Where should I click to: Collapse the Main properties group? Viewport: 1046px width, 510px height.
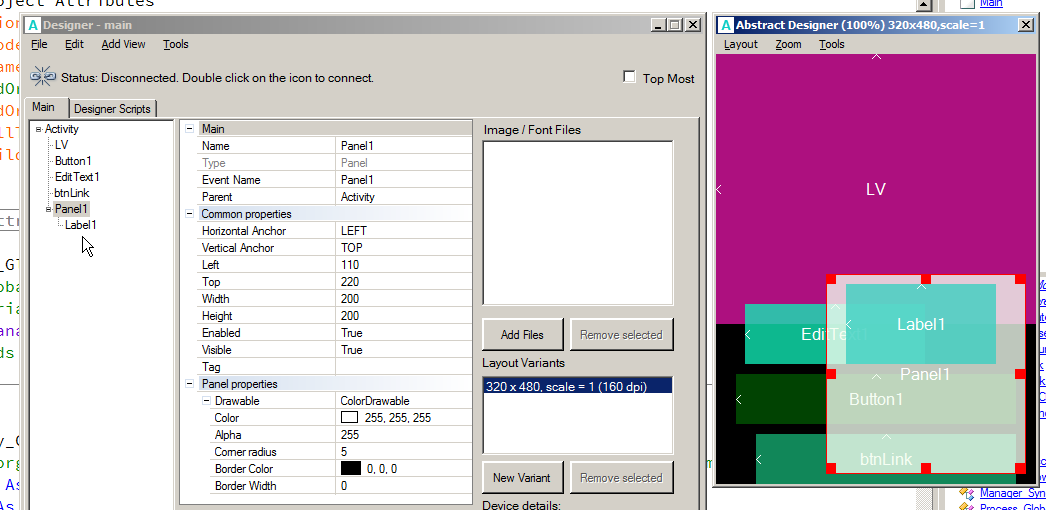point(189,129)
